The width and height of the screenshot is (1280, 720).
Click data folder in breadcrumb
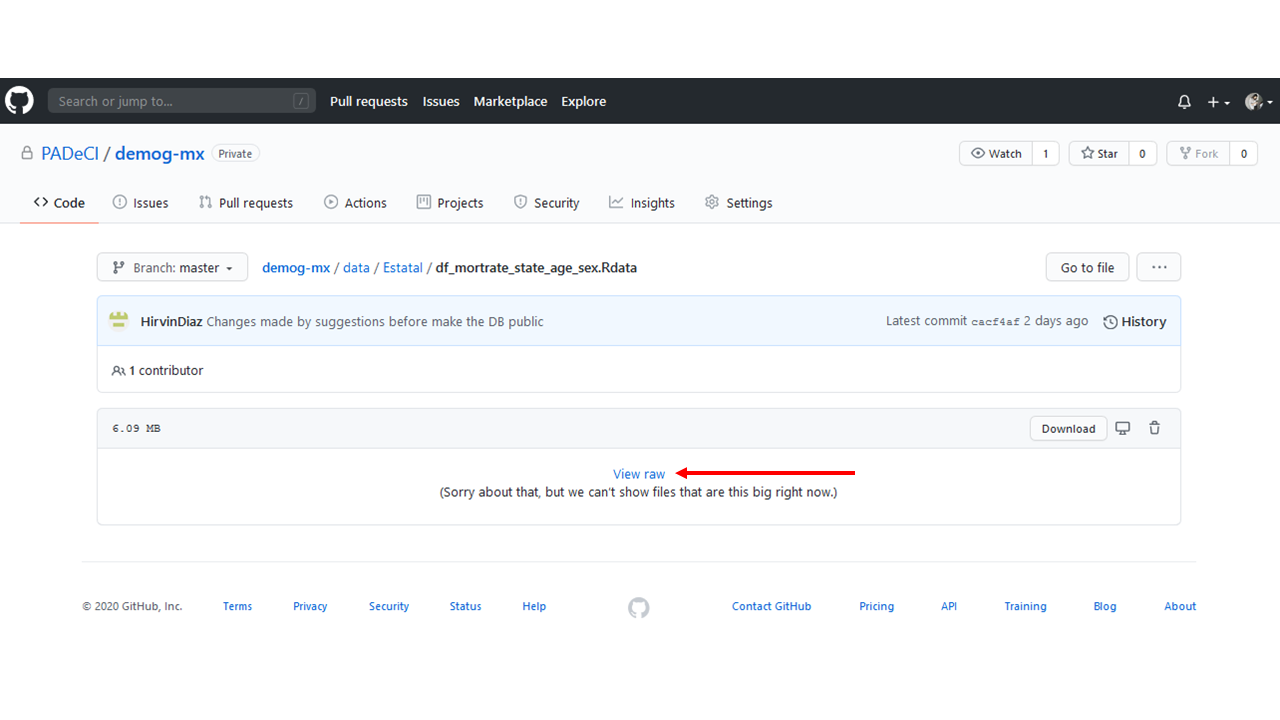point(356,267)
